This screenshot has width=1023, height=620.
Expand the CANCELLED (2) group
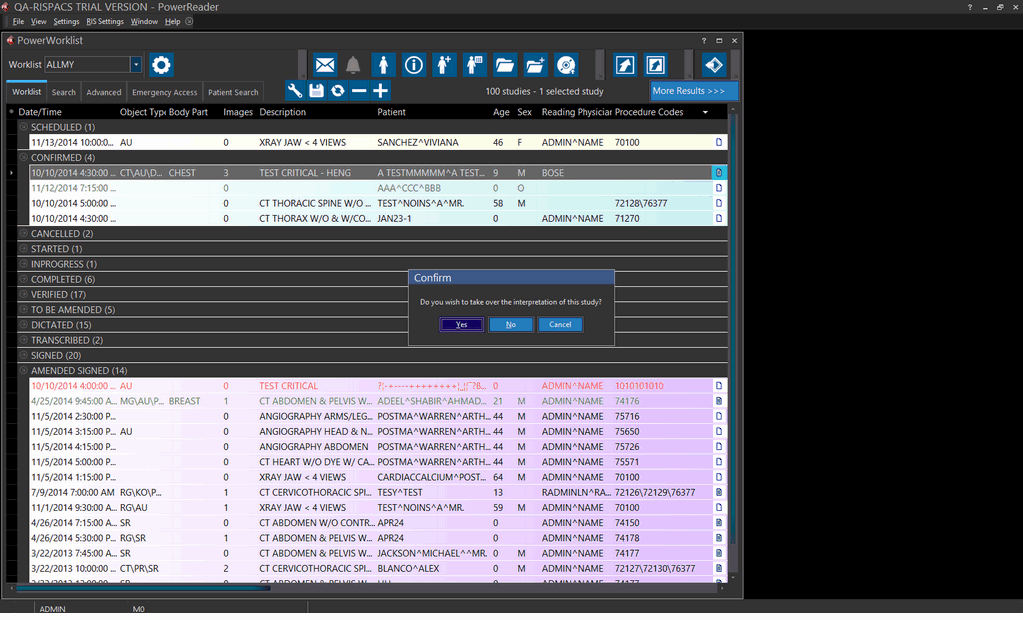pos(24,234)
